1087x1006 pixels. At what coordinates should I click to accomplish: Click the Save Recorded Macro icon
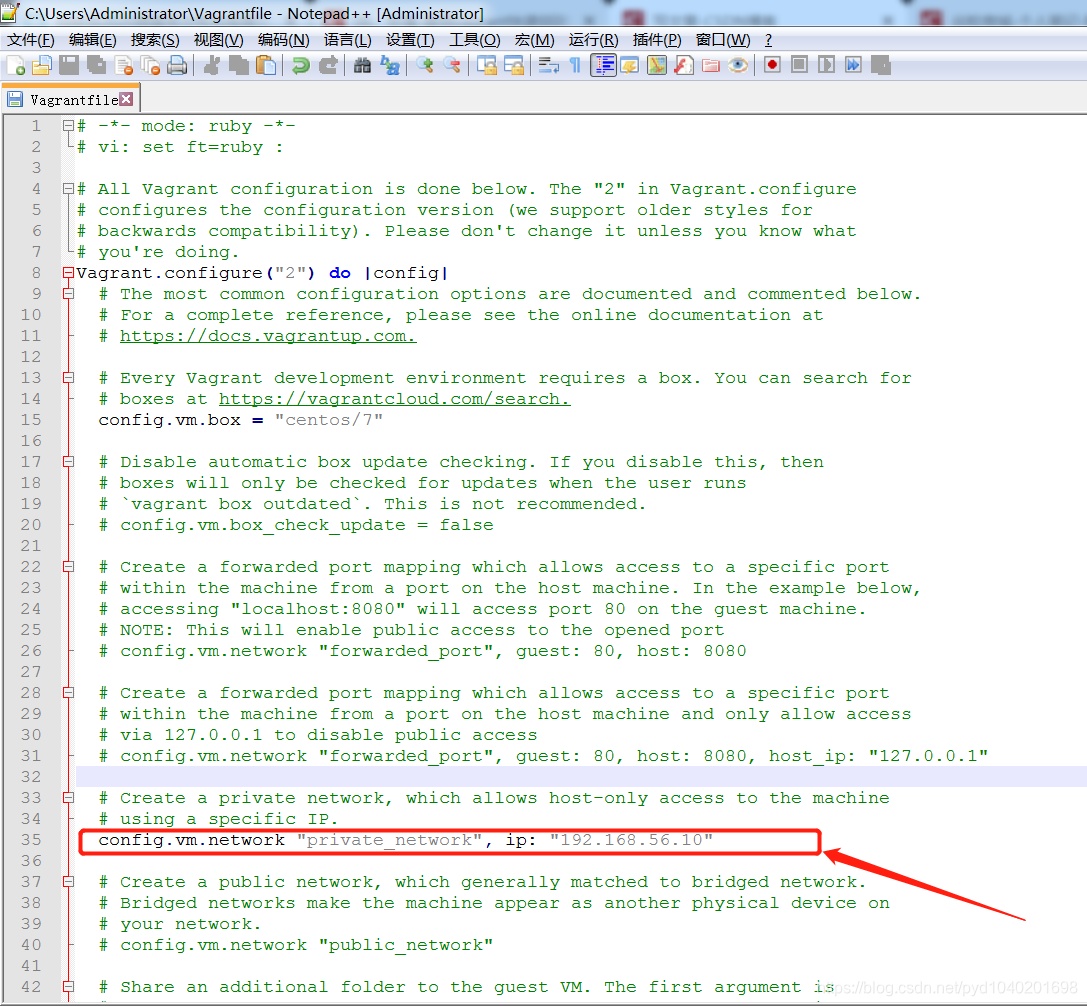(x=880, y=65)
